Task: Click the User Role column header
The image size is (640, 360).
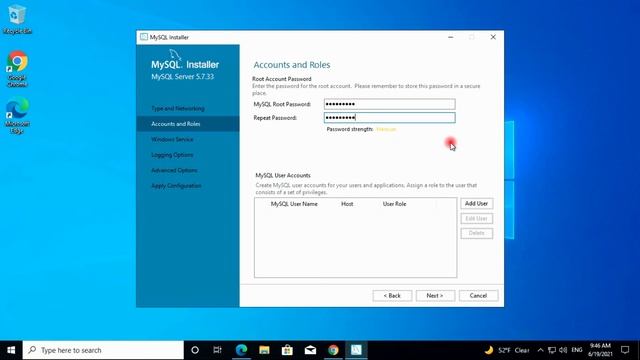Action: [x=394, y=204]
